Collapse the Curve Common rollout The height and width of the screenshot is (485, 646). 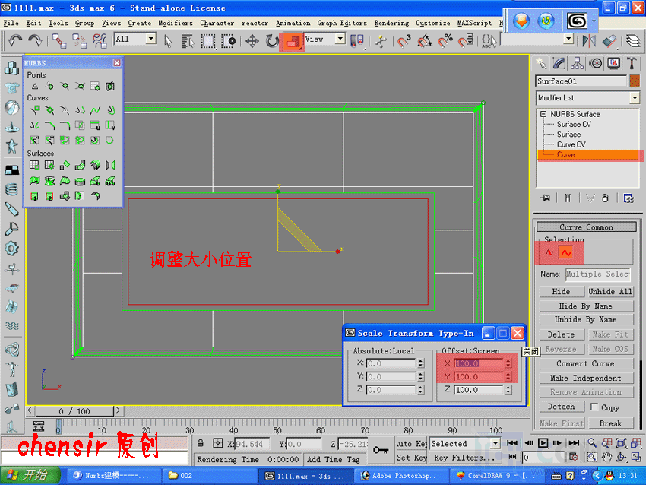click(x=586, y=227)
